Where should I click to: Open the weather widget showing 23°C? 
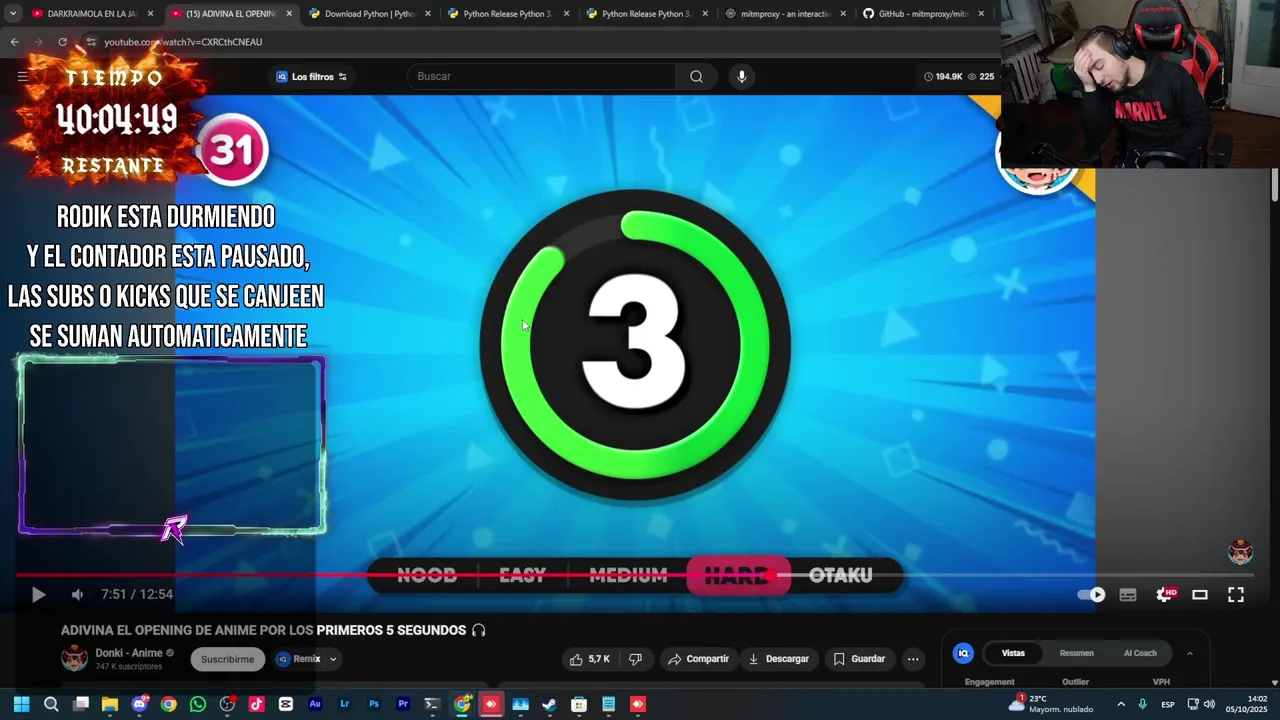(1050, 704)
